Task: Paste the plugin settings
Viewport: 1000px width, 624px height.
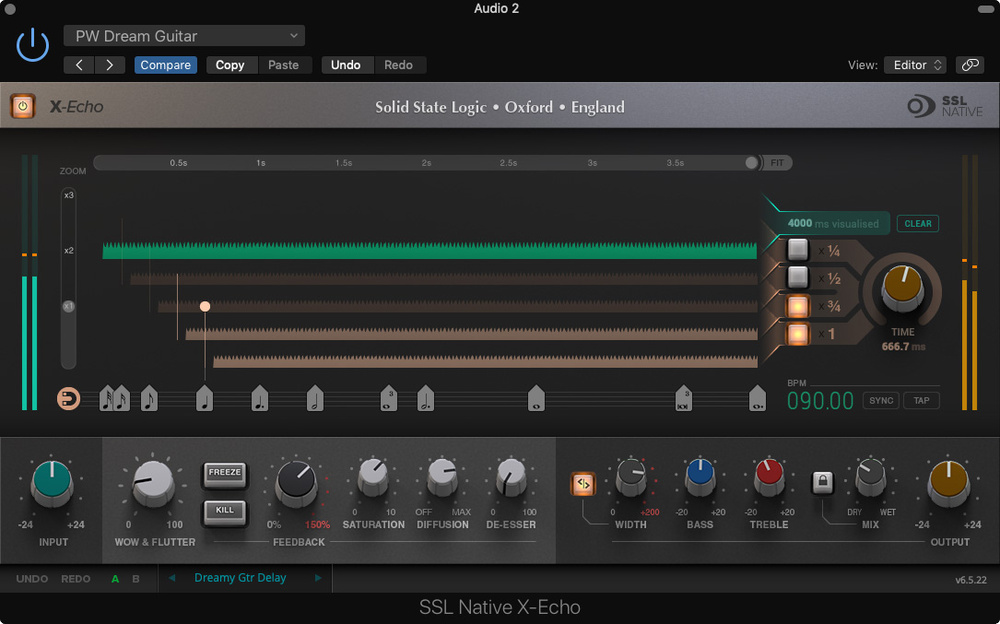Action: pos(283,65)
